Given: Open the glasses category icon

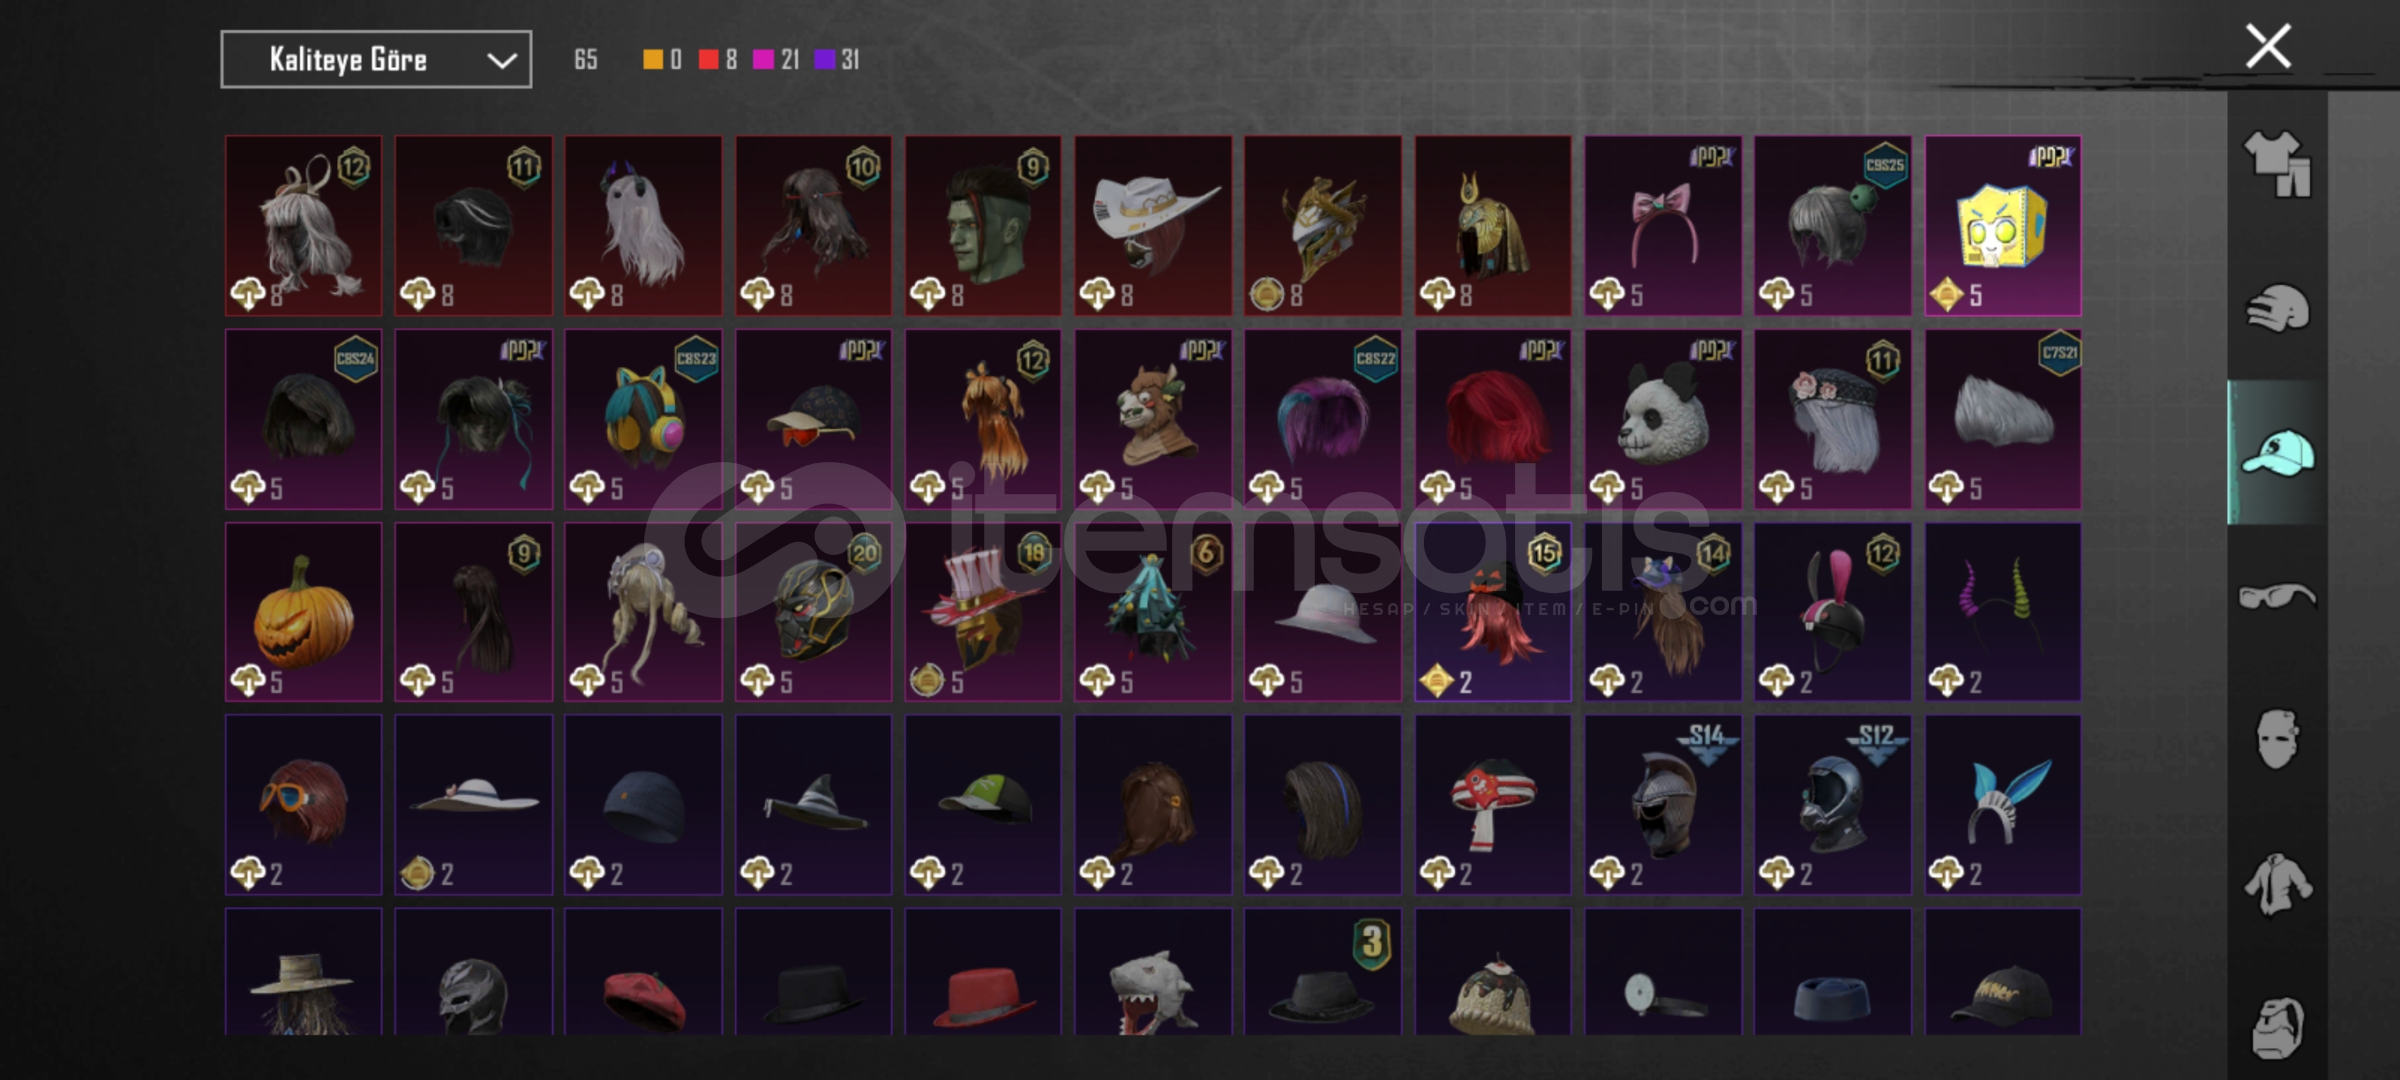Looking at the screenshot, I should pos(2277,596).
